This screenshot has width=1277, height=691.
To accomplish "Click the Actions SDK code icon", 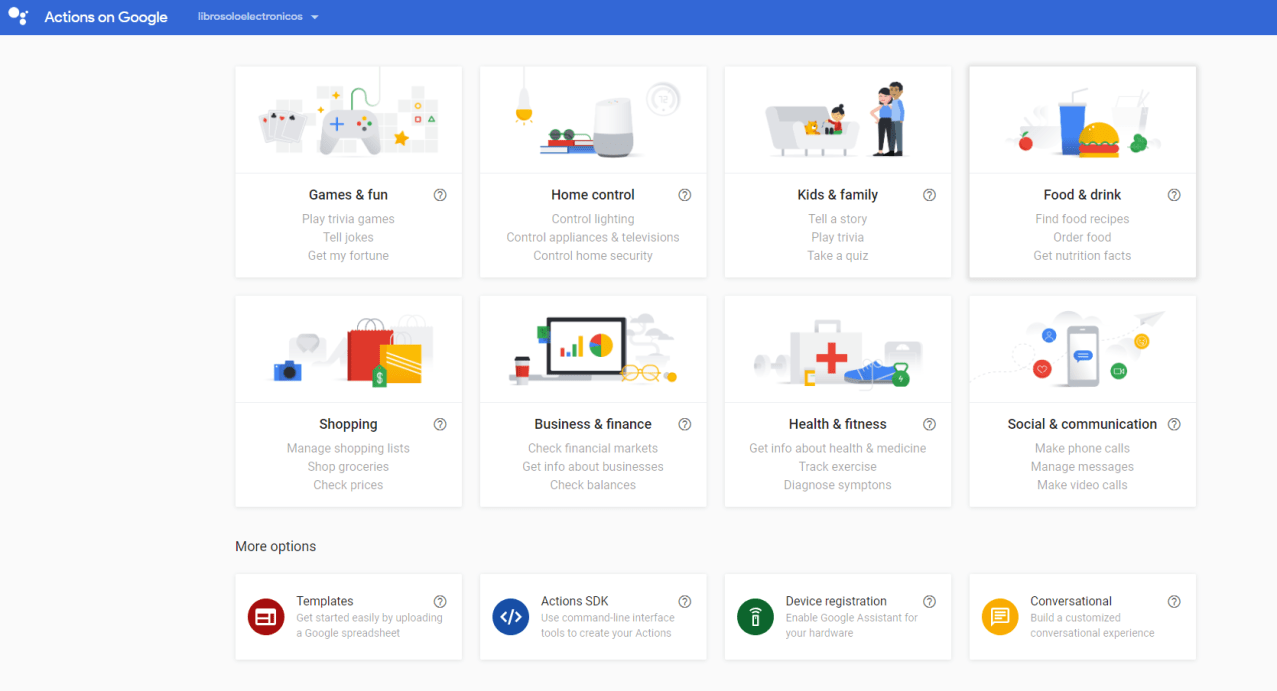I will click(510, 617).
